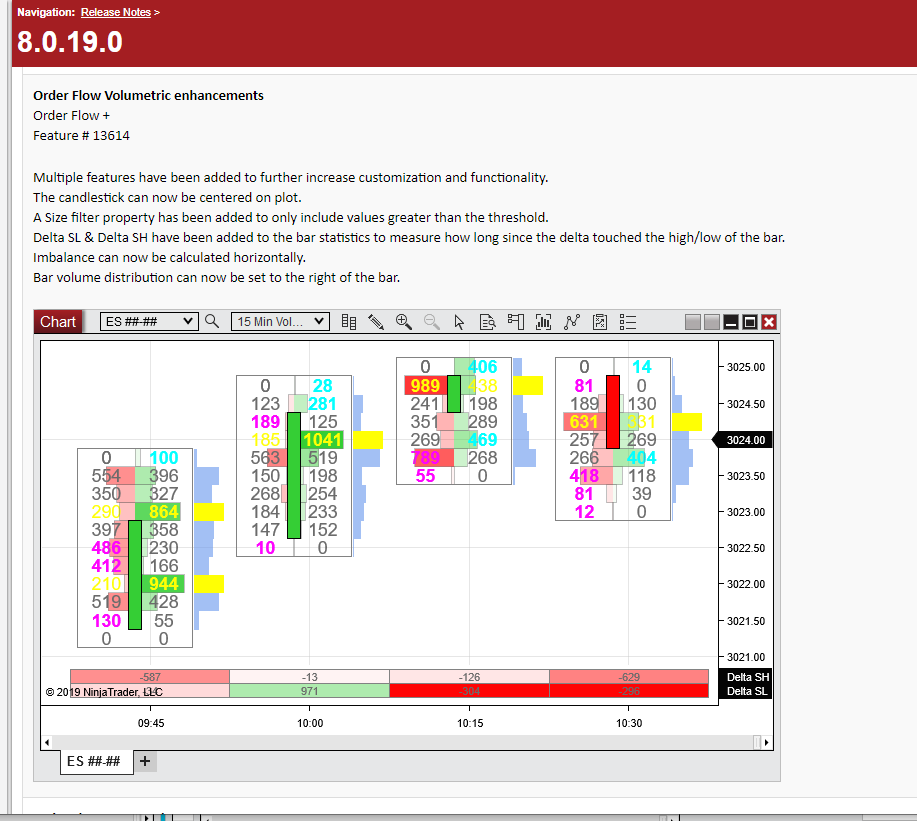Click the greyed Zoom Out icon
The width and height of the screenshot is (917, 821).
pos(432,322)
